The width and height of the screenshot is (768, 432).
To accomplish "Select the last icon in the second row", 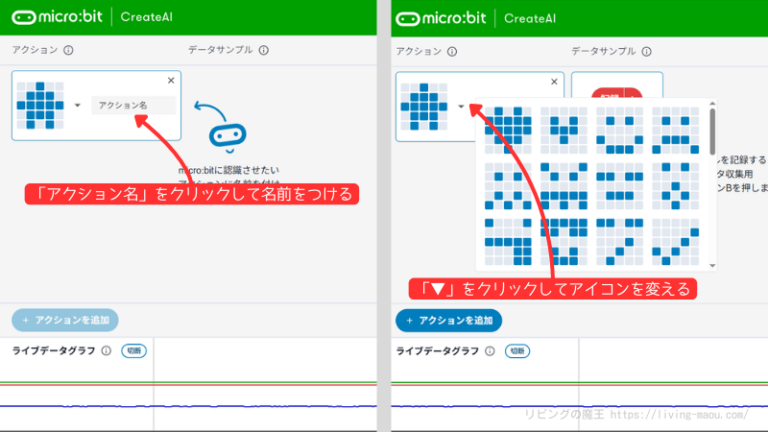I will (x=676, y=185).
